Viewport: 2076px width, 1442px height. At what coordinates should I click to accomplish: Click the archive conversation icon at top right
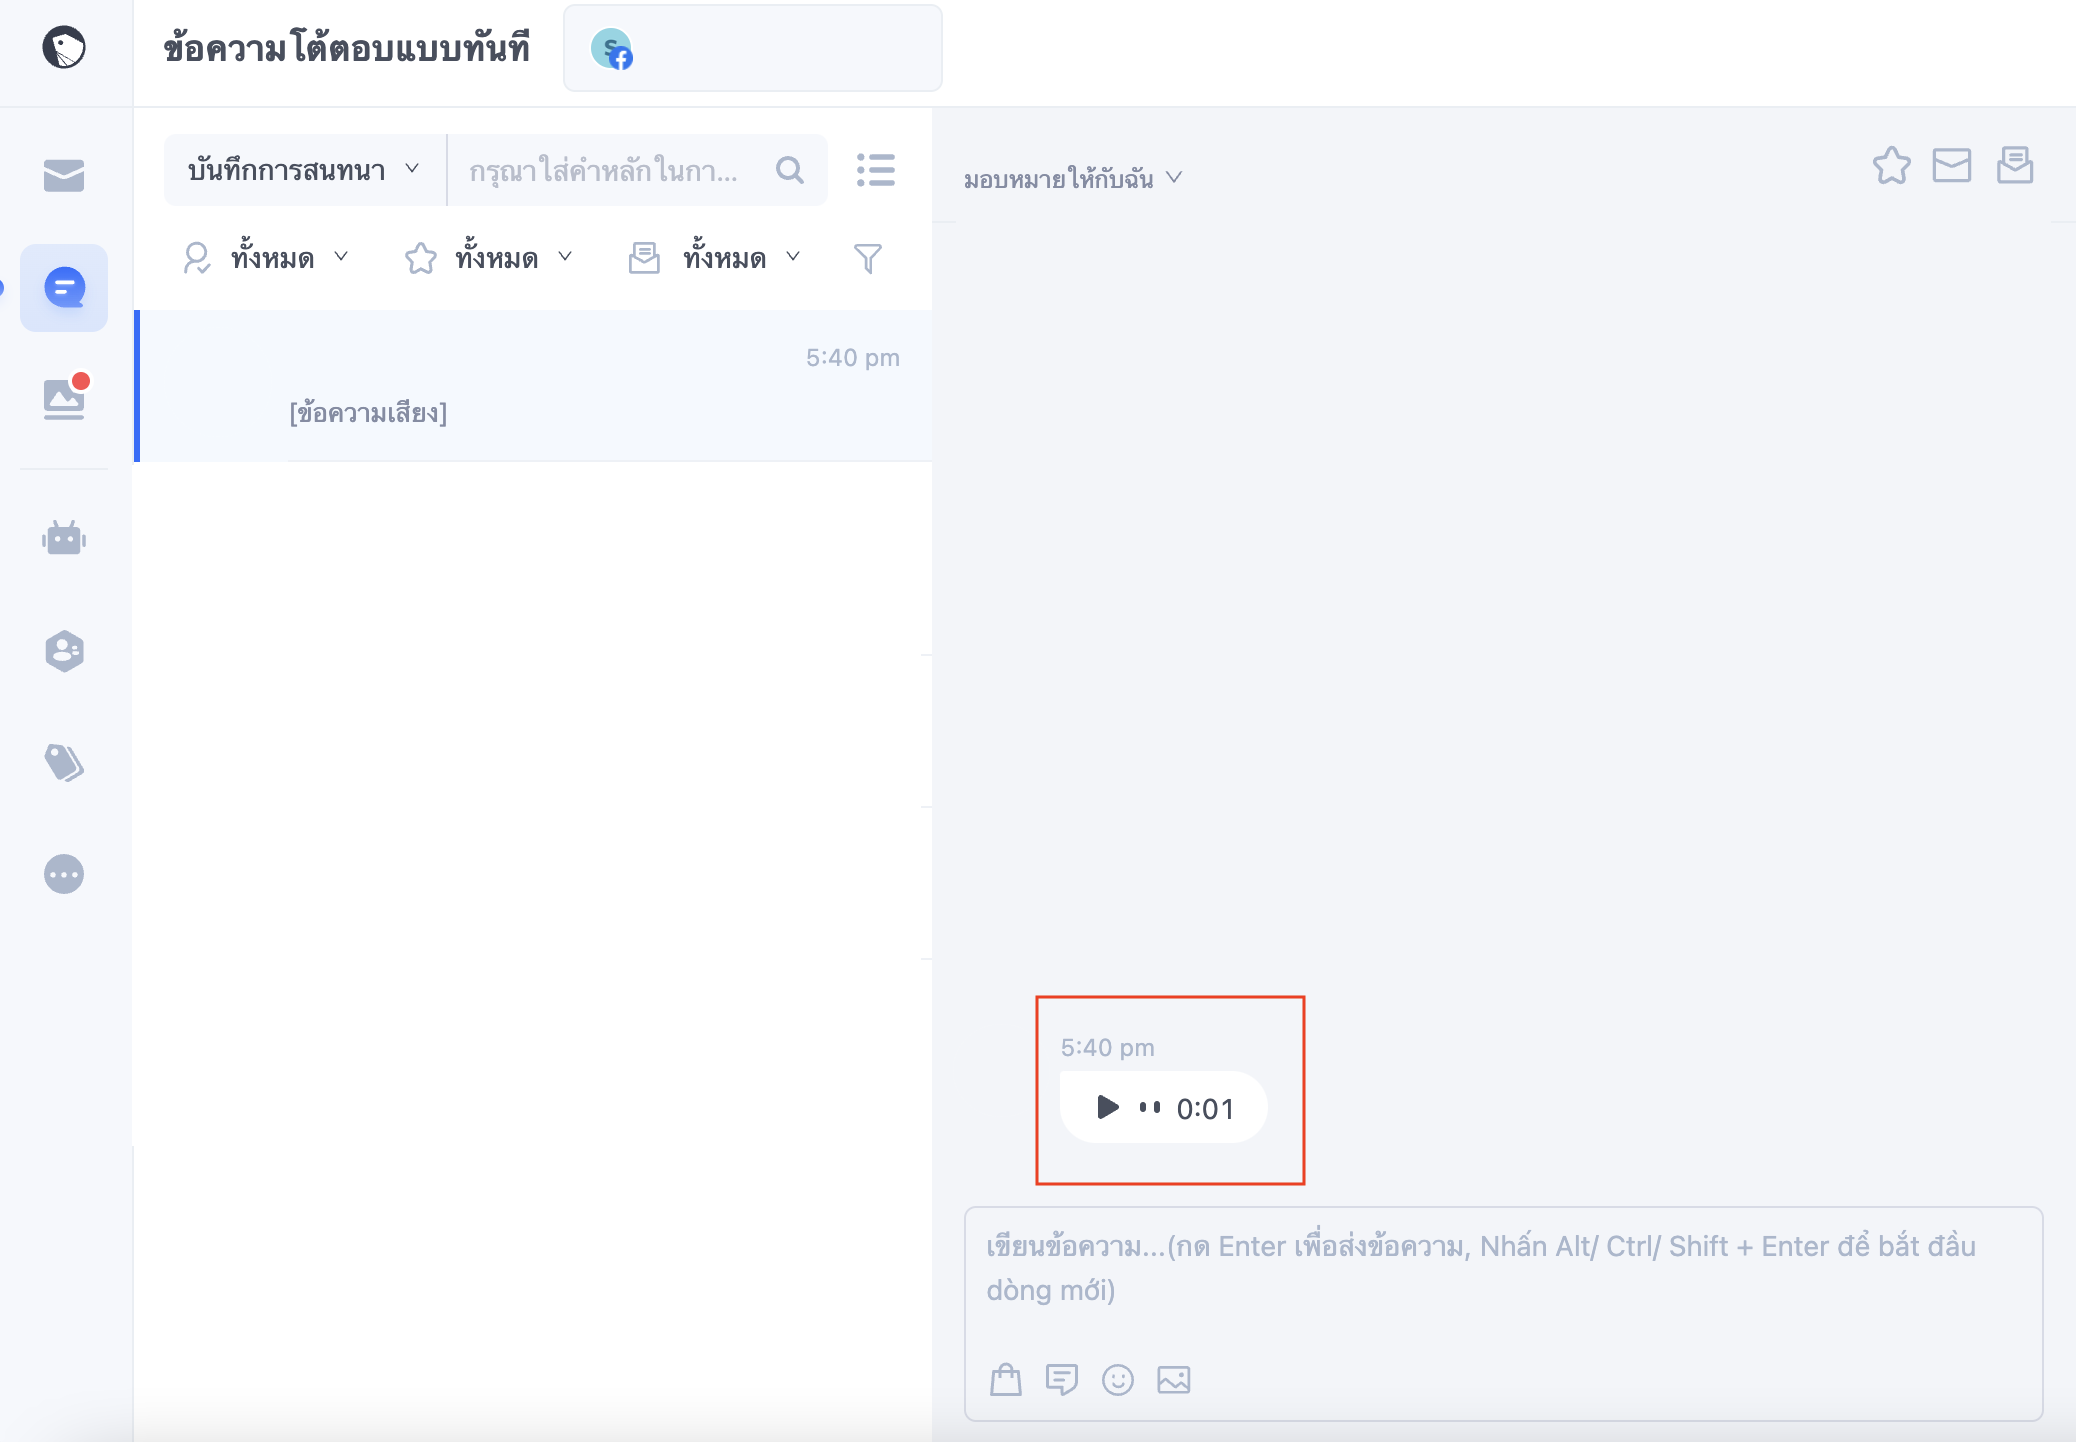coord(2015,166)
